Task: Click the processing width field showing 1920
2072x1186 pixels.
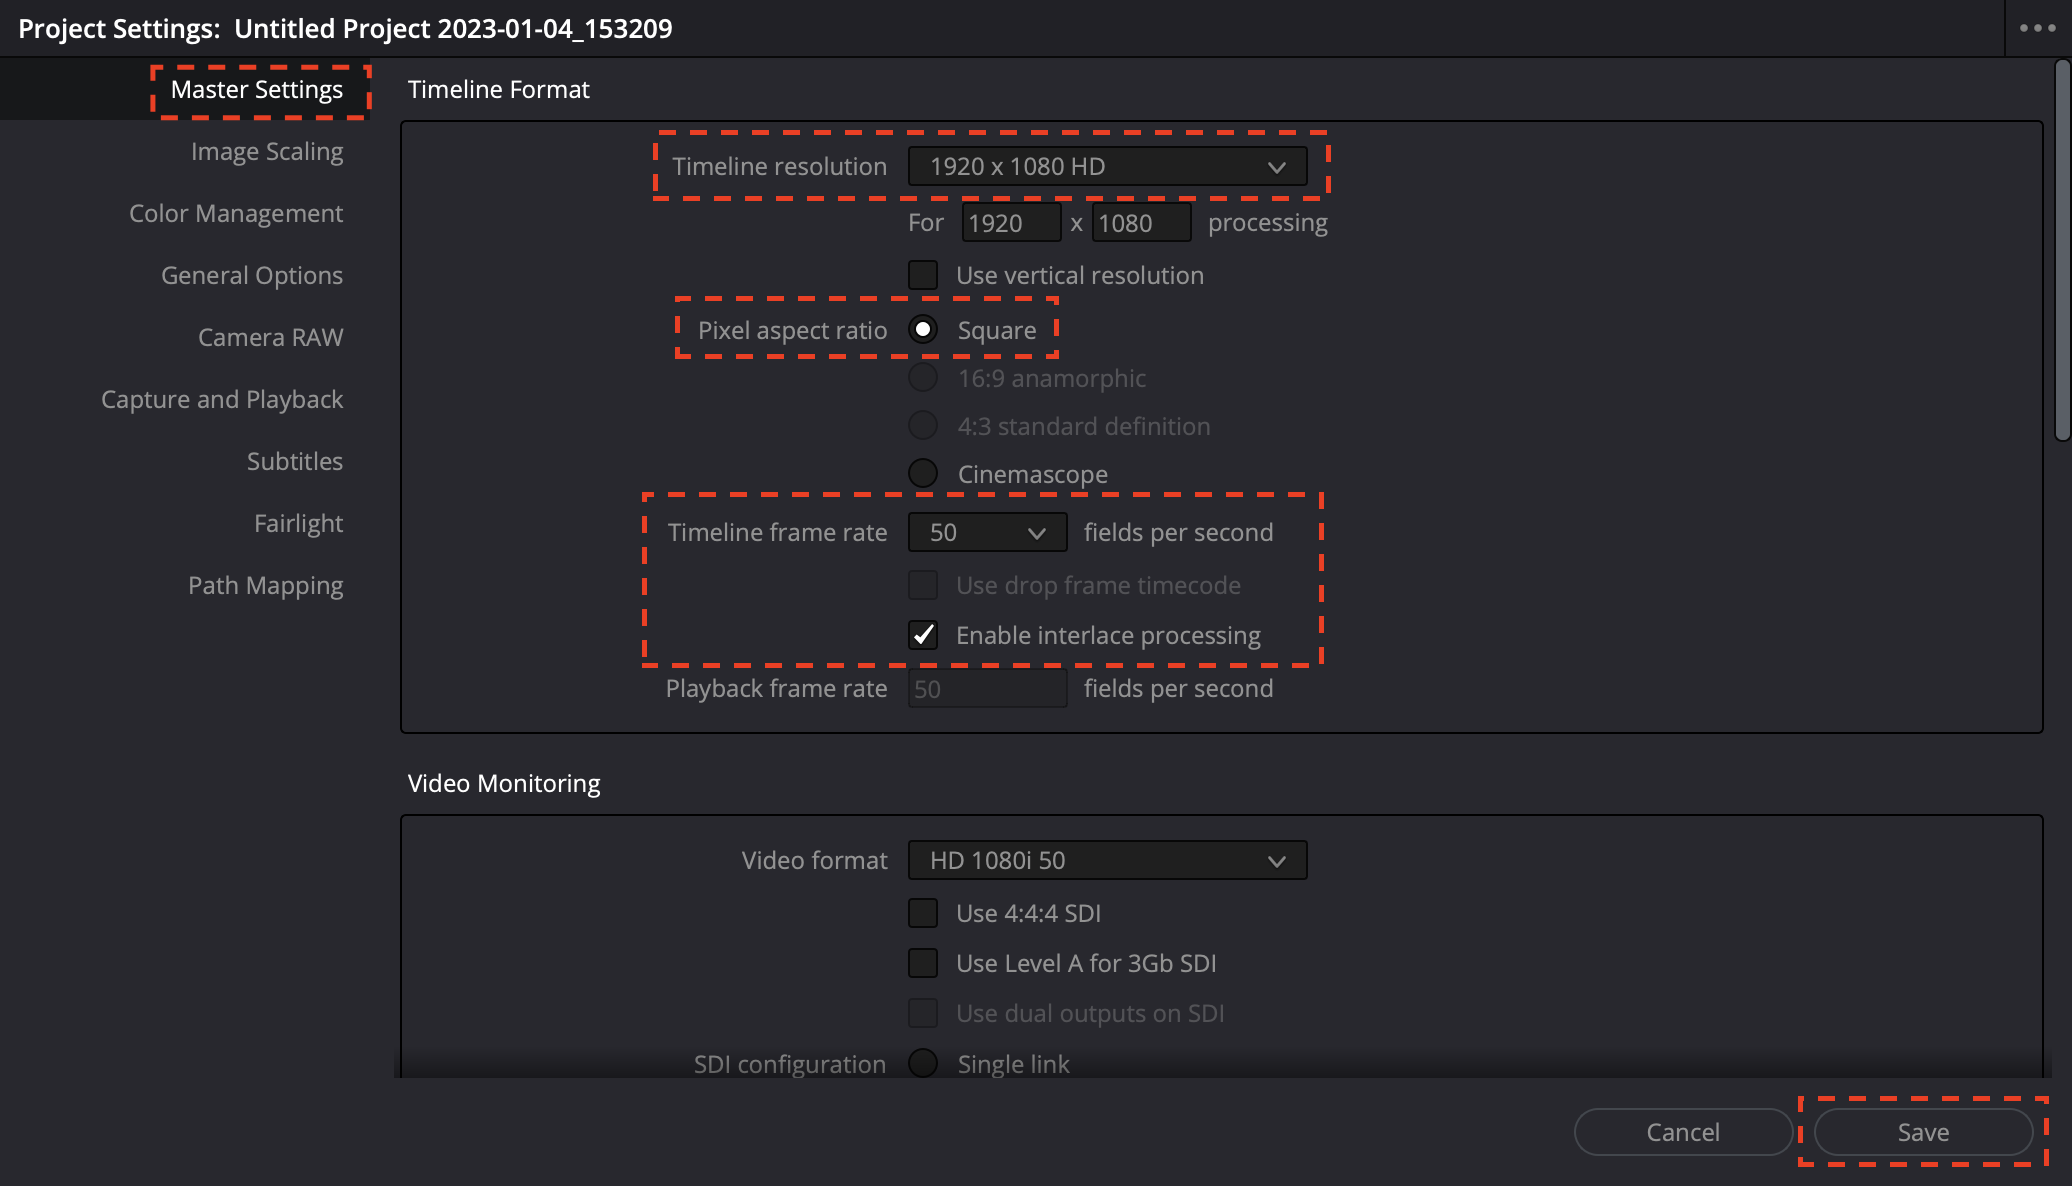Action: [1010, 223]
